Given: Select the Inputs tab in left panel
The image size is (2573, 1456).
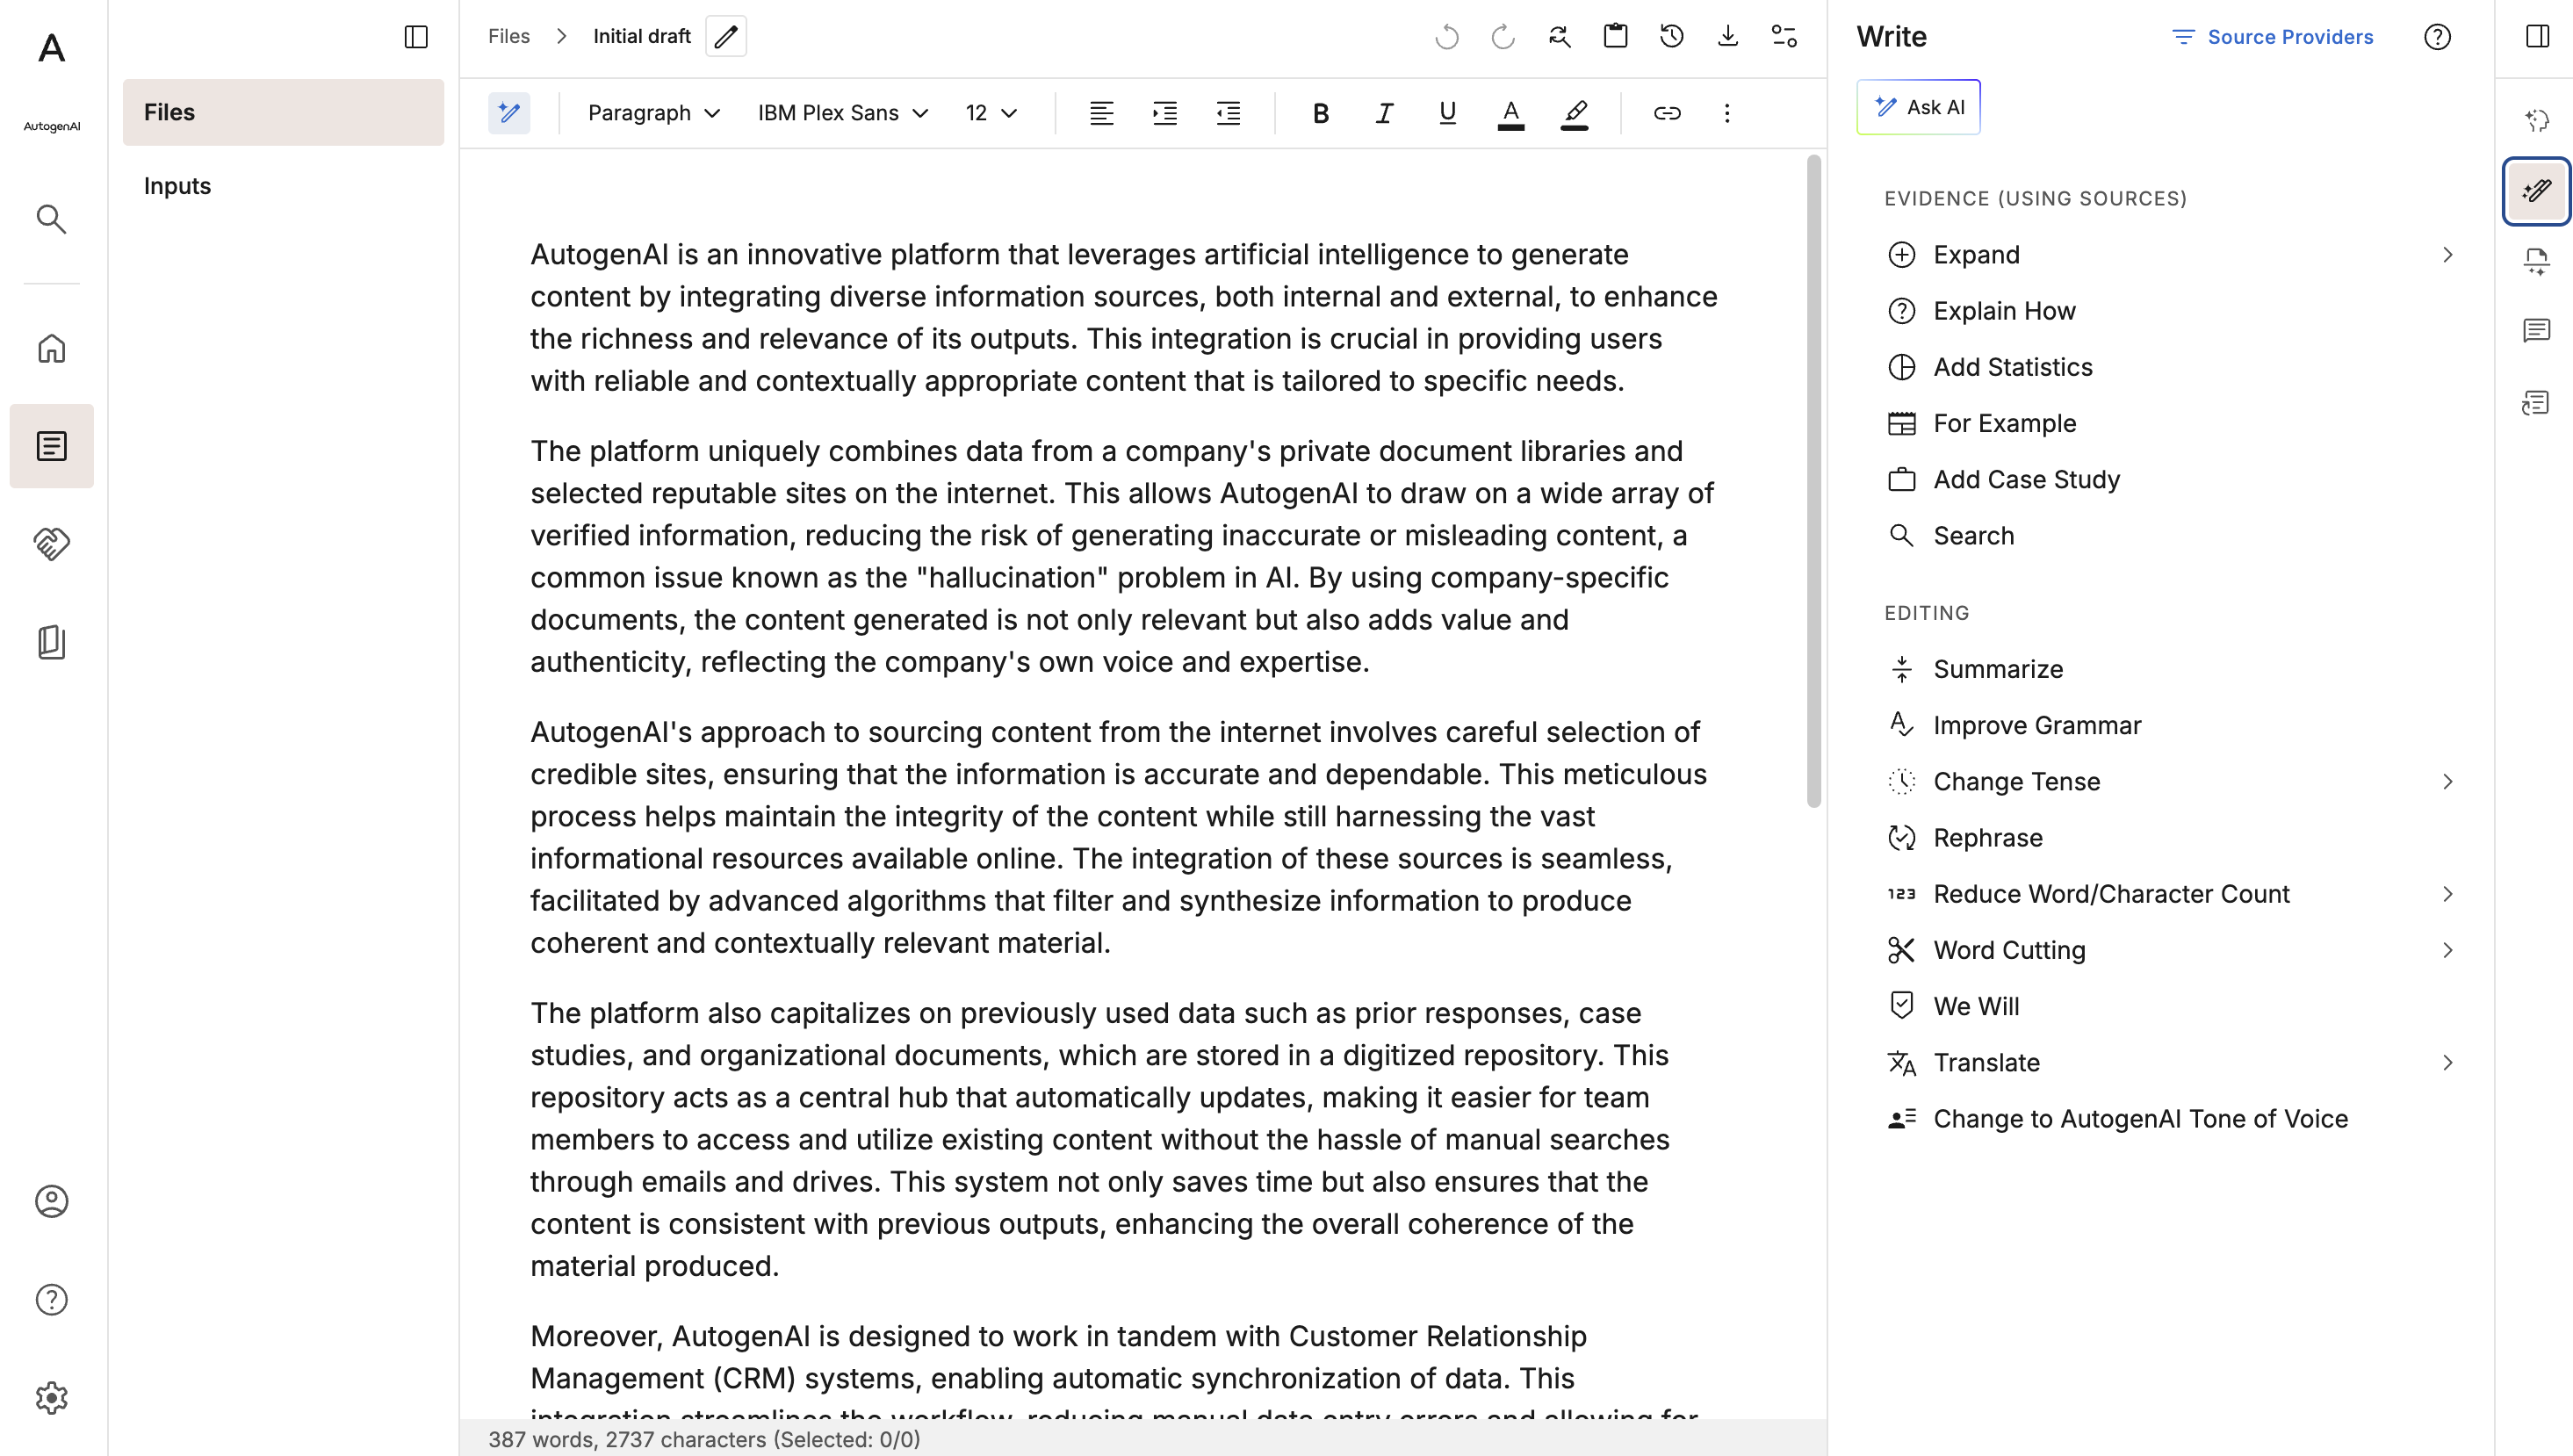Looking at the screenshot, I should coord(283,186).
